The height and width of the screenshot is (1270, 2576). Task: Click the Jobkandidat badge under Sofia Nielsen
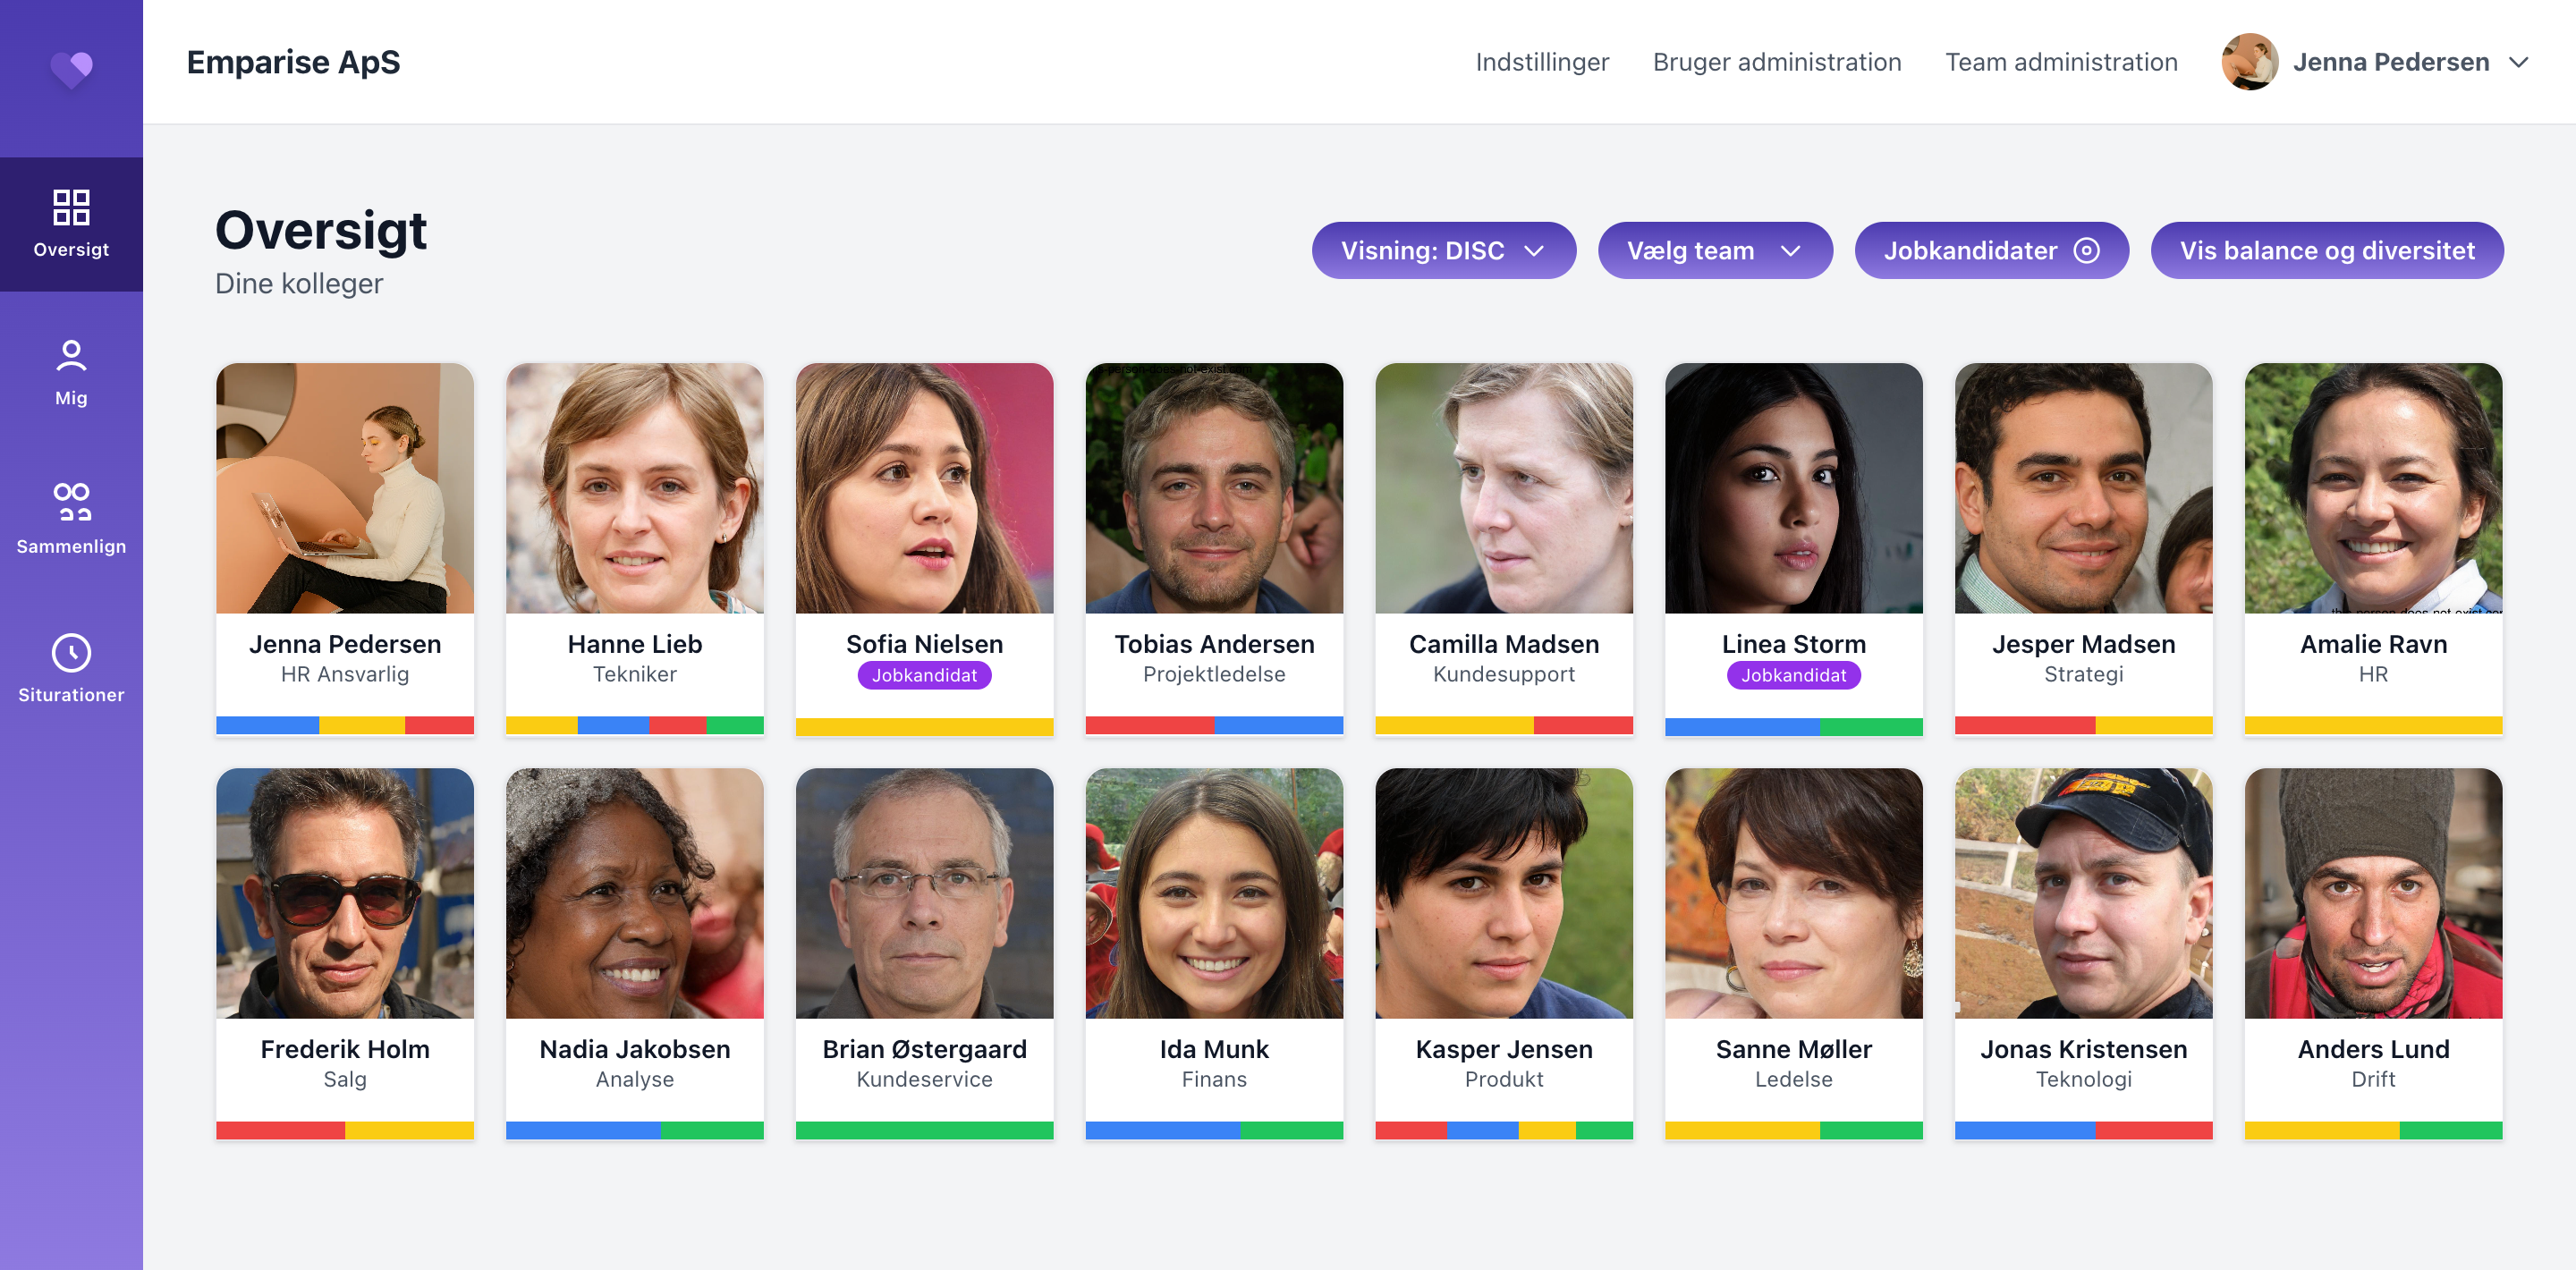pos(924,675)
